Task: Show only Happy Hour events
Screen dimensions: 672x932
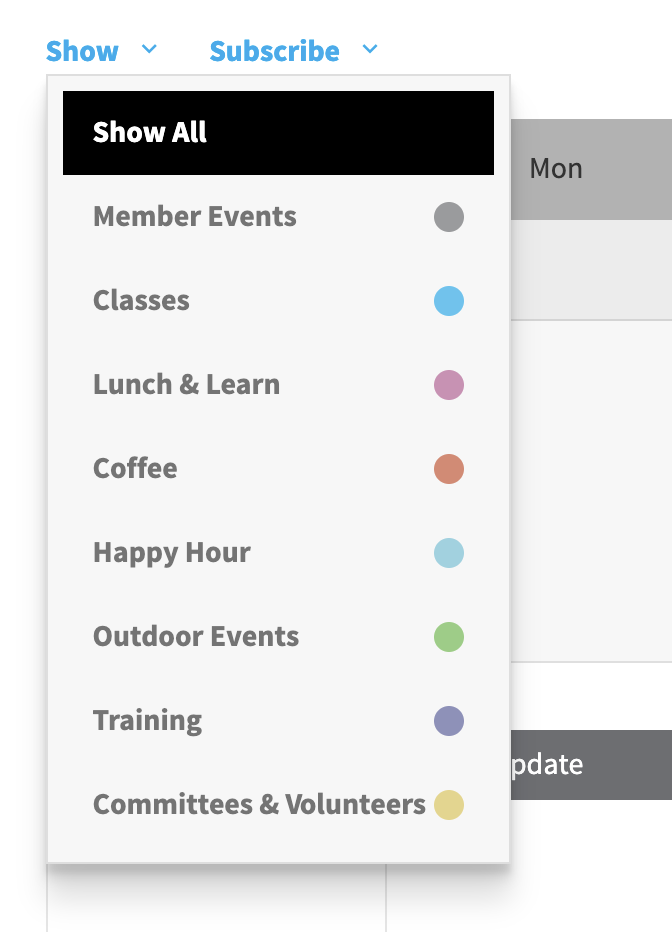Action: 172,553
